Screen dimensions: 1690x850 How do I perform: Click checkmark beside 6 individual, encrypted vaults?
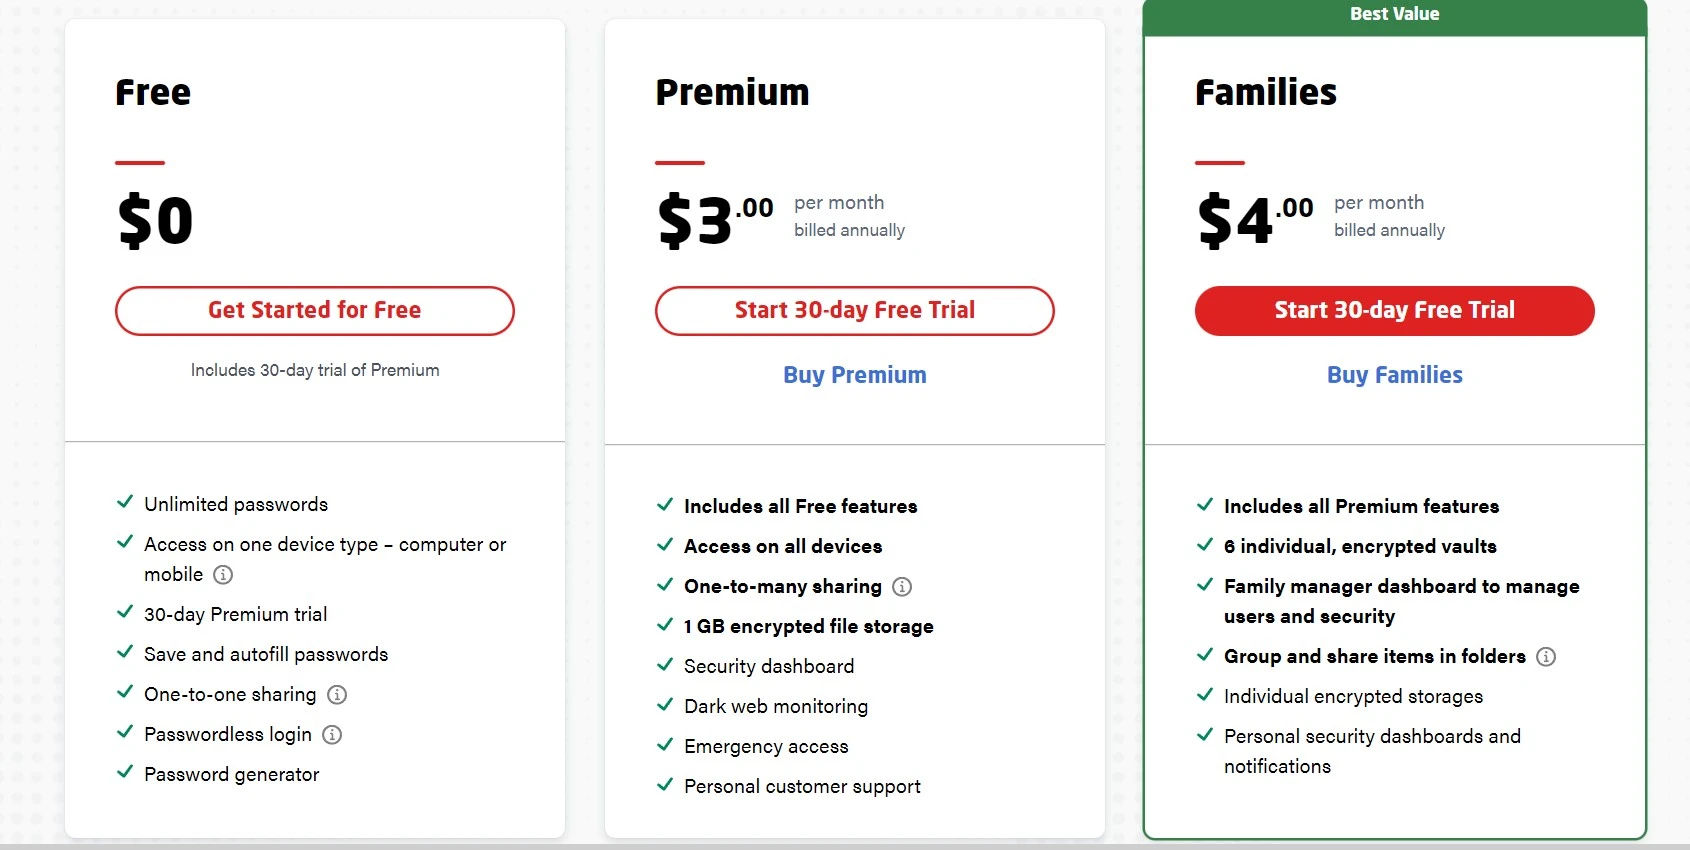1205,544
